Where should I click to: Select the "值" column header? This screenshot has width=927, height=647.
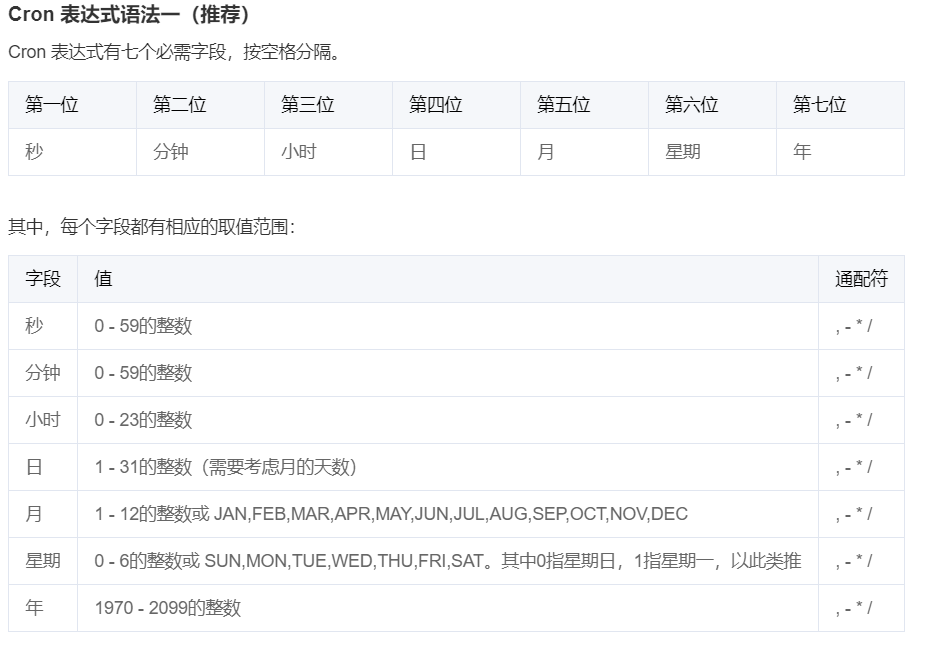coord(103,279)
